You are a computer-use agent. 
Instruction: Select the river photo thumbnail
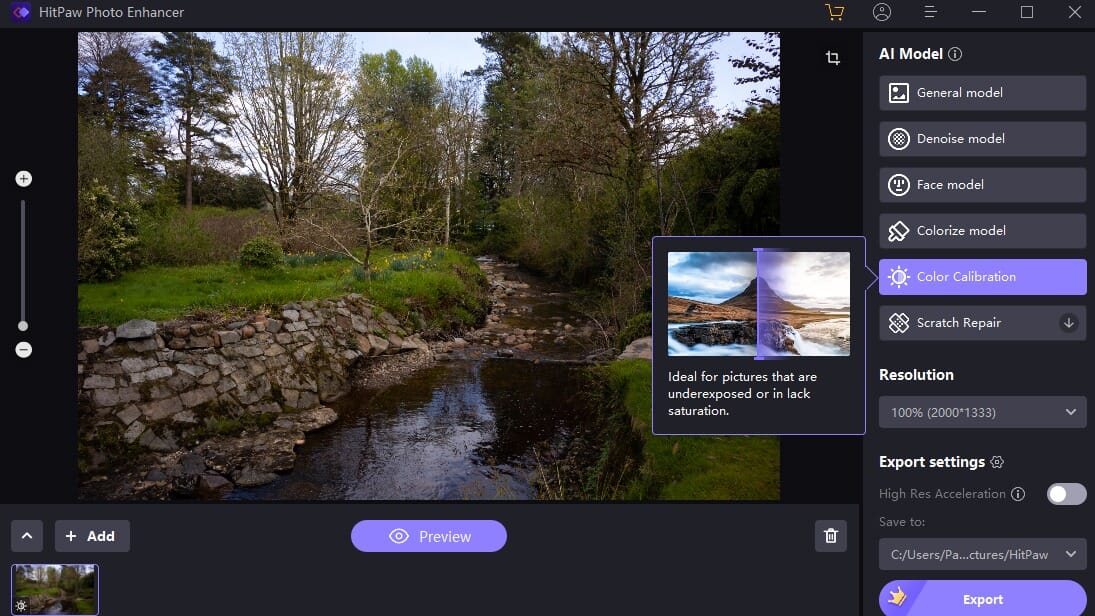[x=55, y=589]
